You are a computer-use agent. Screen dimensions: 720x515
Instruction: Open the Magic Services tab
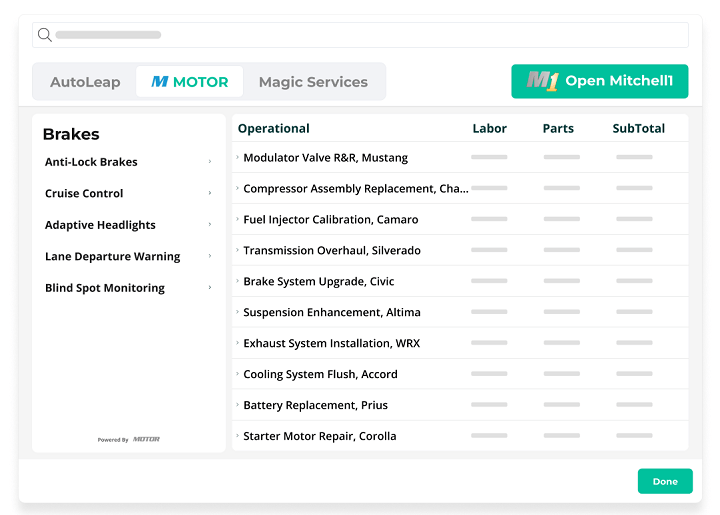pos(313,82)
